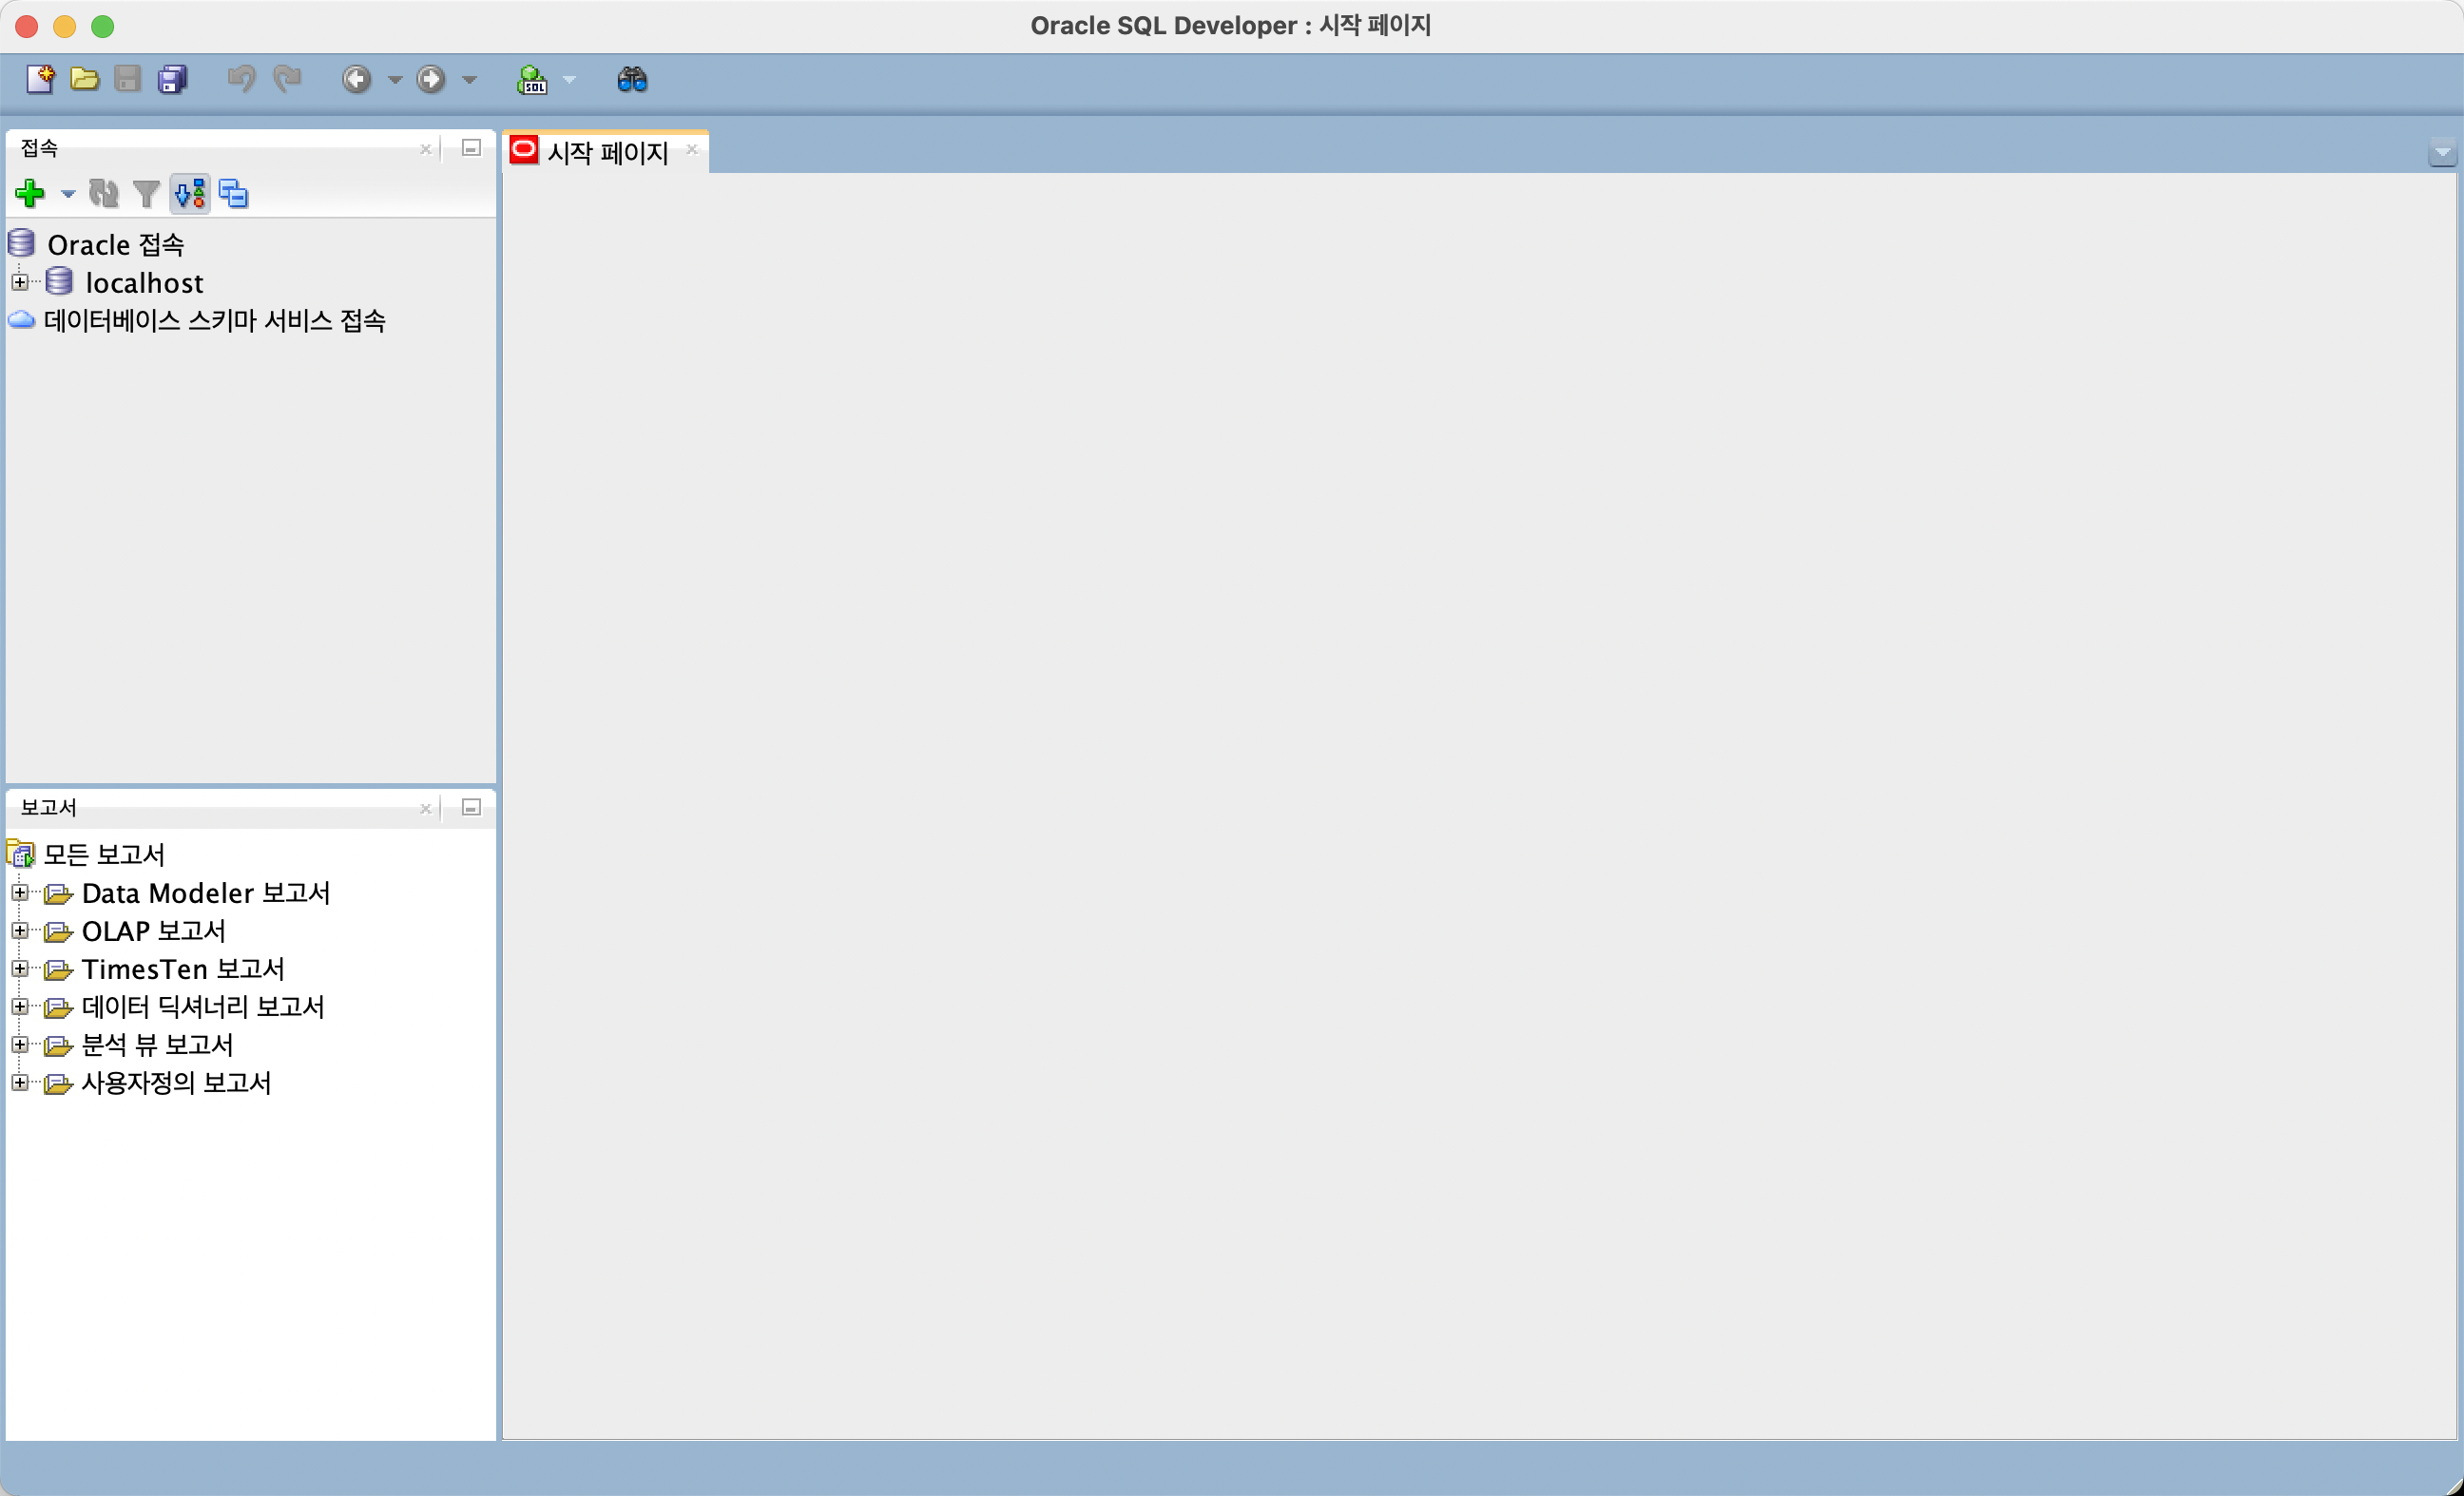Open a file with the folder icon
This screenshot has width=2464, height=1496.
point(84,79)
